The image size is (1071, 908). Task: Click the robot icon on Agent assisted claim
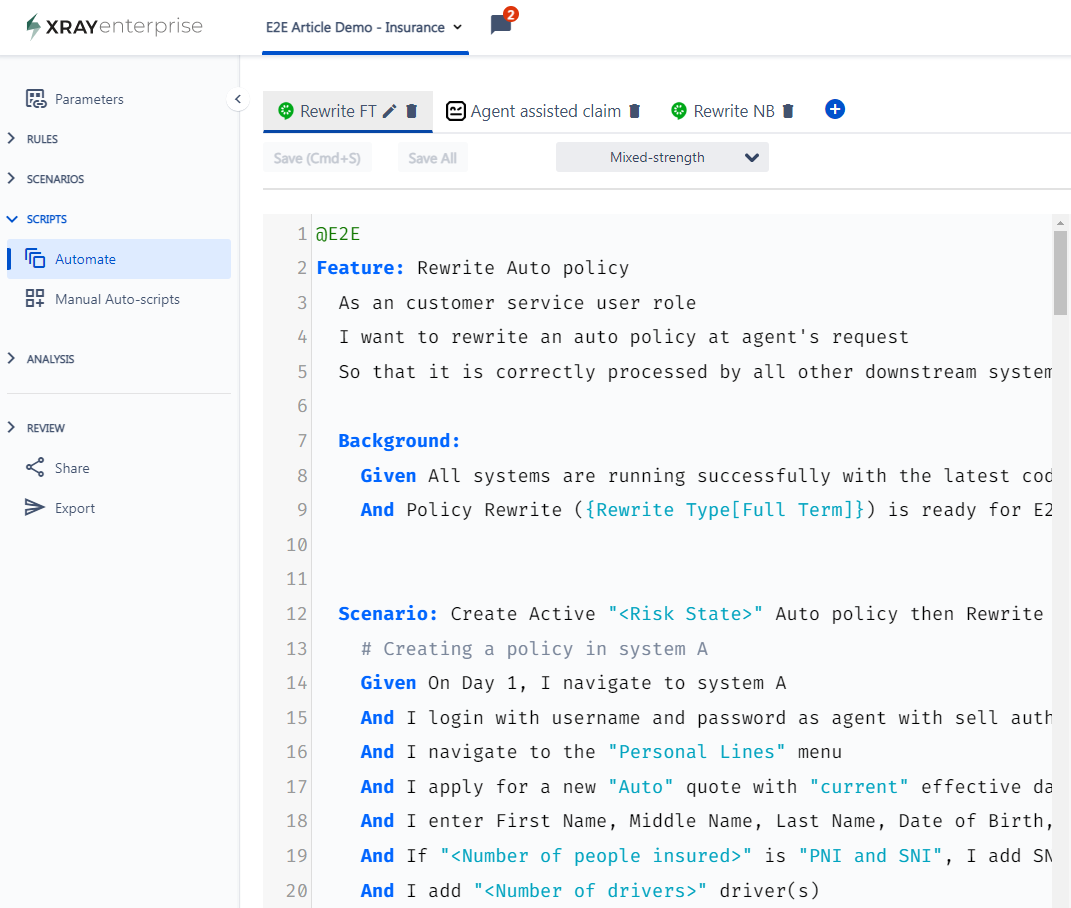[456, 111]
